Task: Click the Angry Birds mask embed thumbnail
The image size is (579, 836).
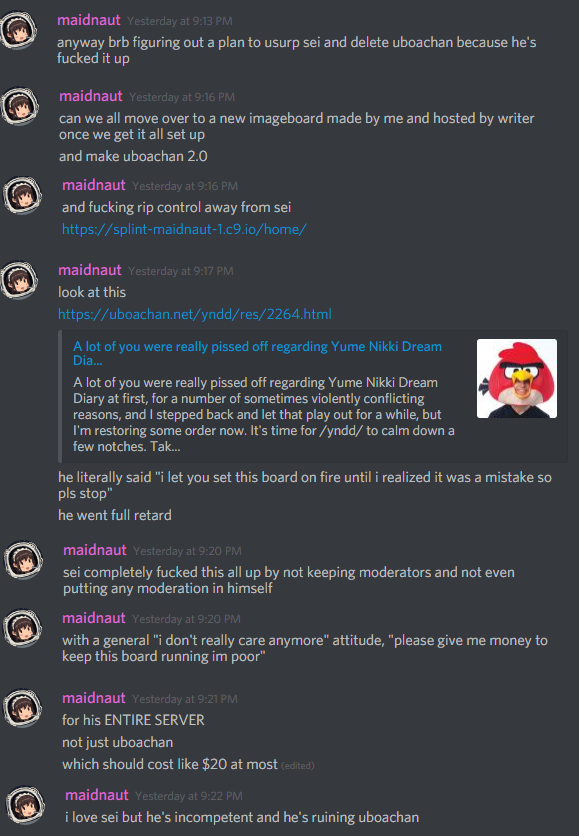Action: pos(517,379)
